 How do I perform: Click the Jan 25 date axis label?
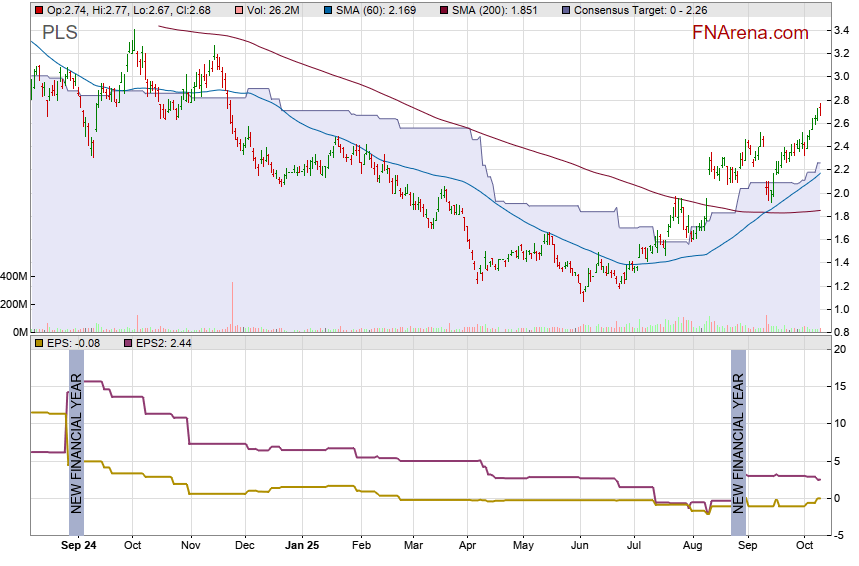pos(301,546)
